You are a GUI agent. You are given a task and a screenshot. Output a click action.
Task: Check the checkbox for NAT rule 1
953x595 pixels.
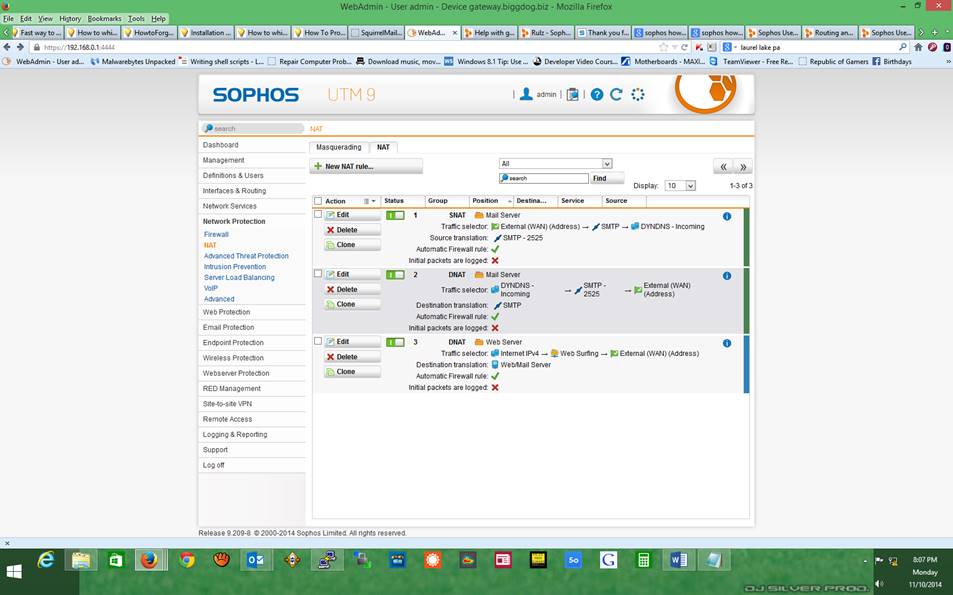[318, 214]
